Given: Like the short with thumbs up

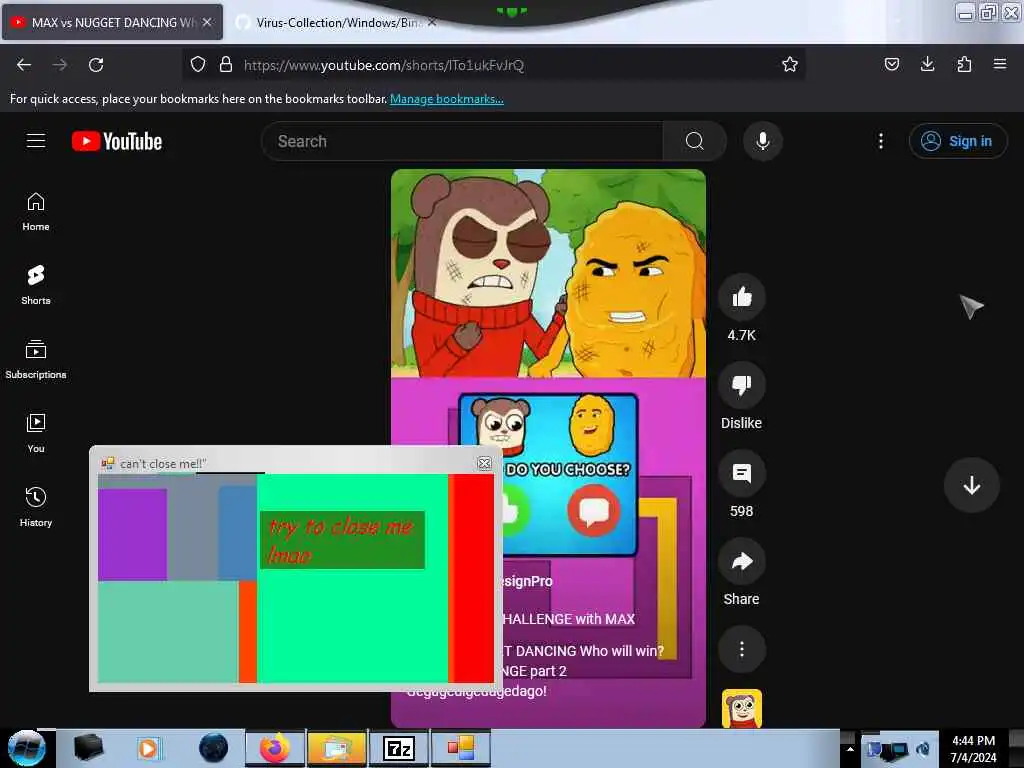Looking at the screenshot, I should (x=741, y=298).
